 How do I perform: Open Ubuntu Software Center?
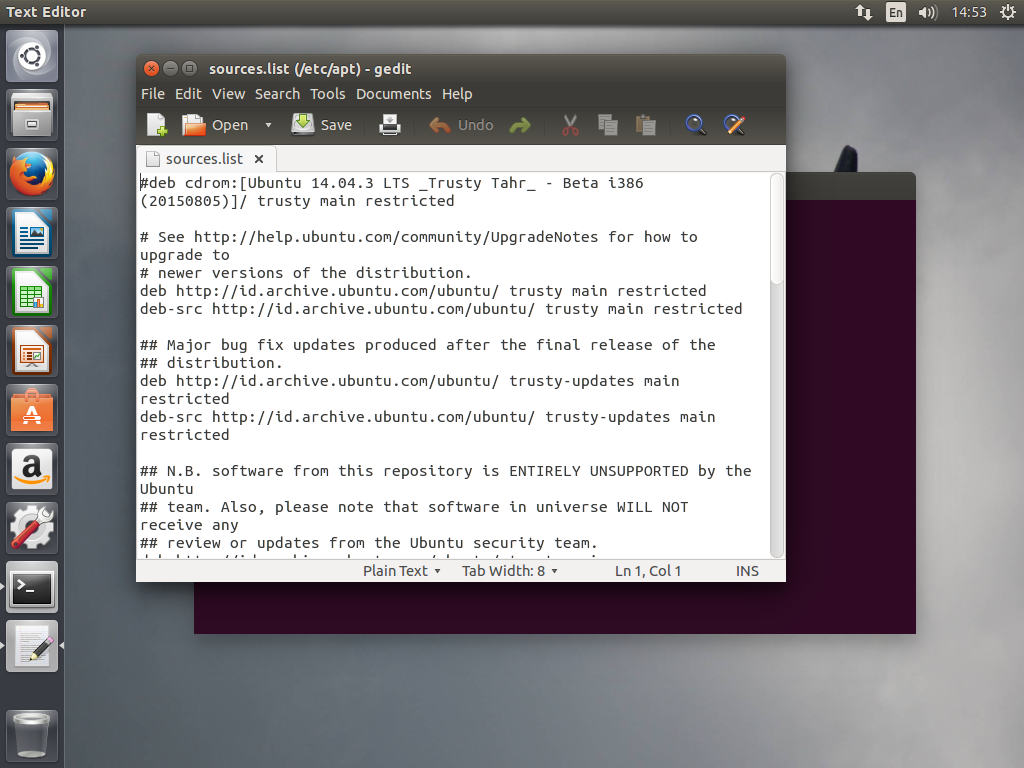(32, 410)
